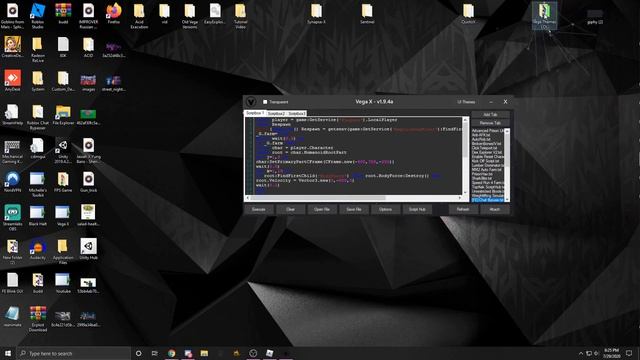
Task: Select the Sentinel folder icon
Action: [367, 13]
